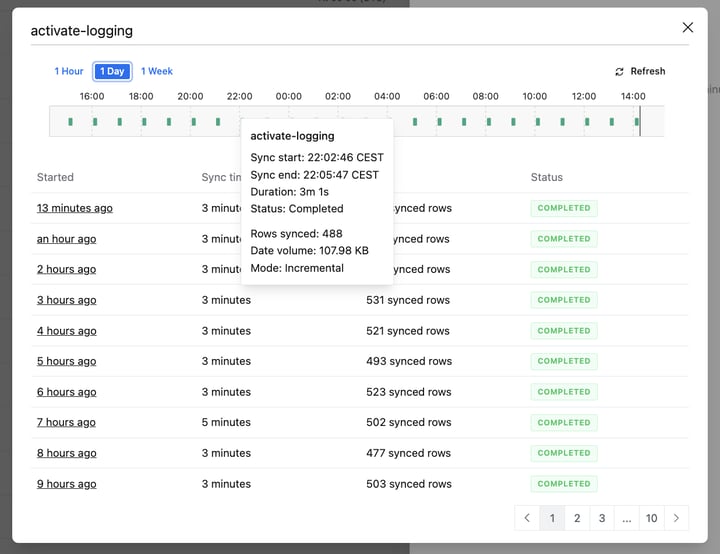Click the Refresh button
Viewport: 720px width, 554px height.
click(x=640, y=71)
